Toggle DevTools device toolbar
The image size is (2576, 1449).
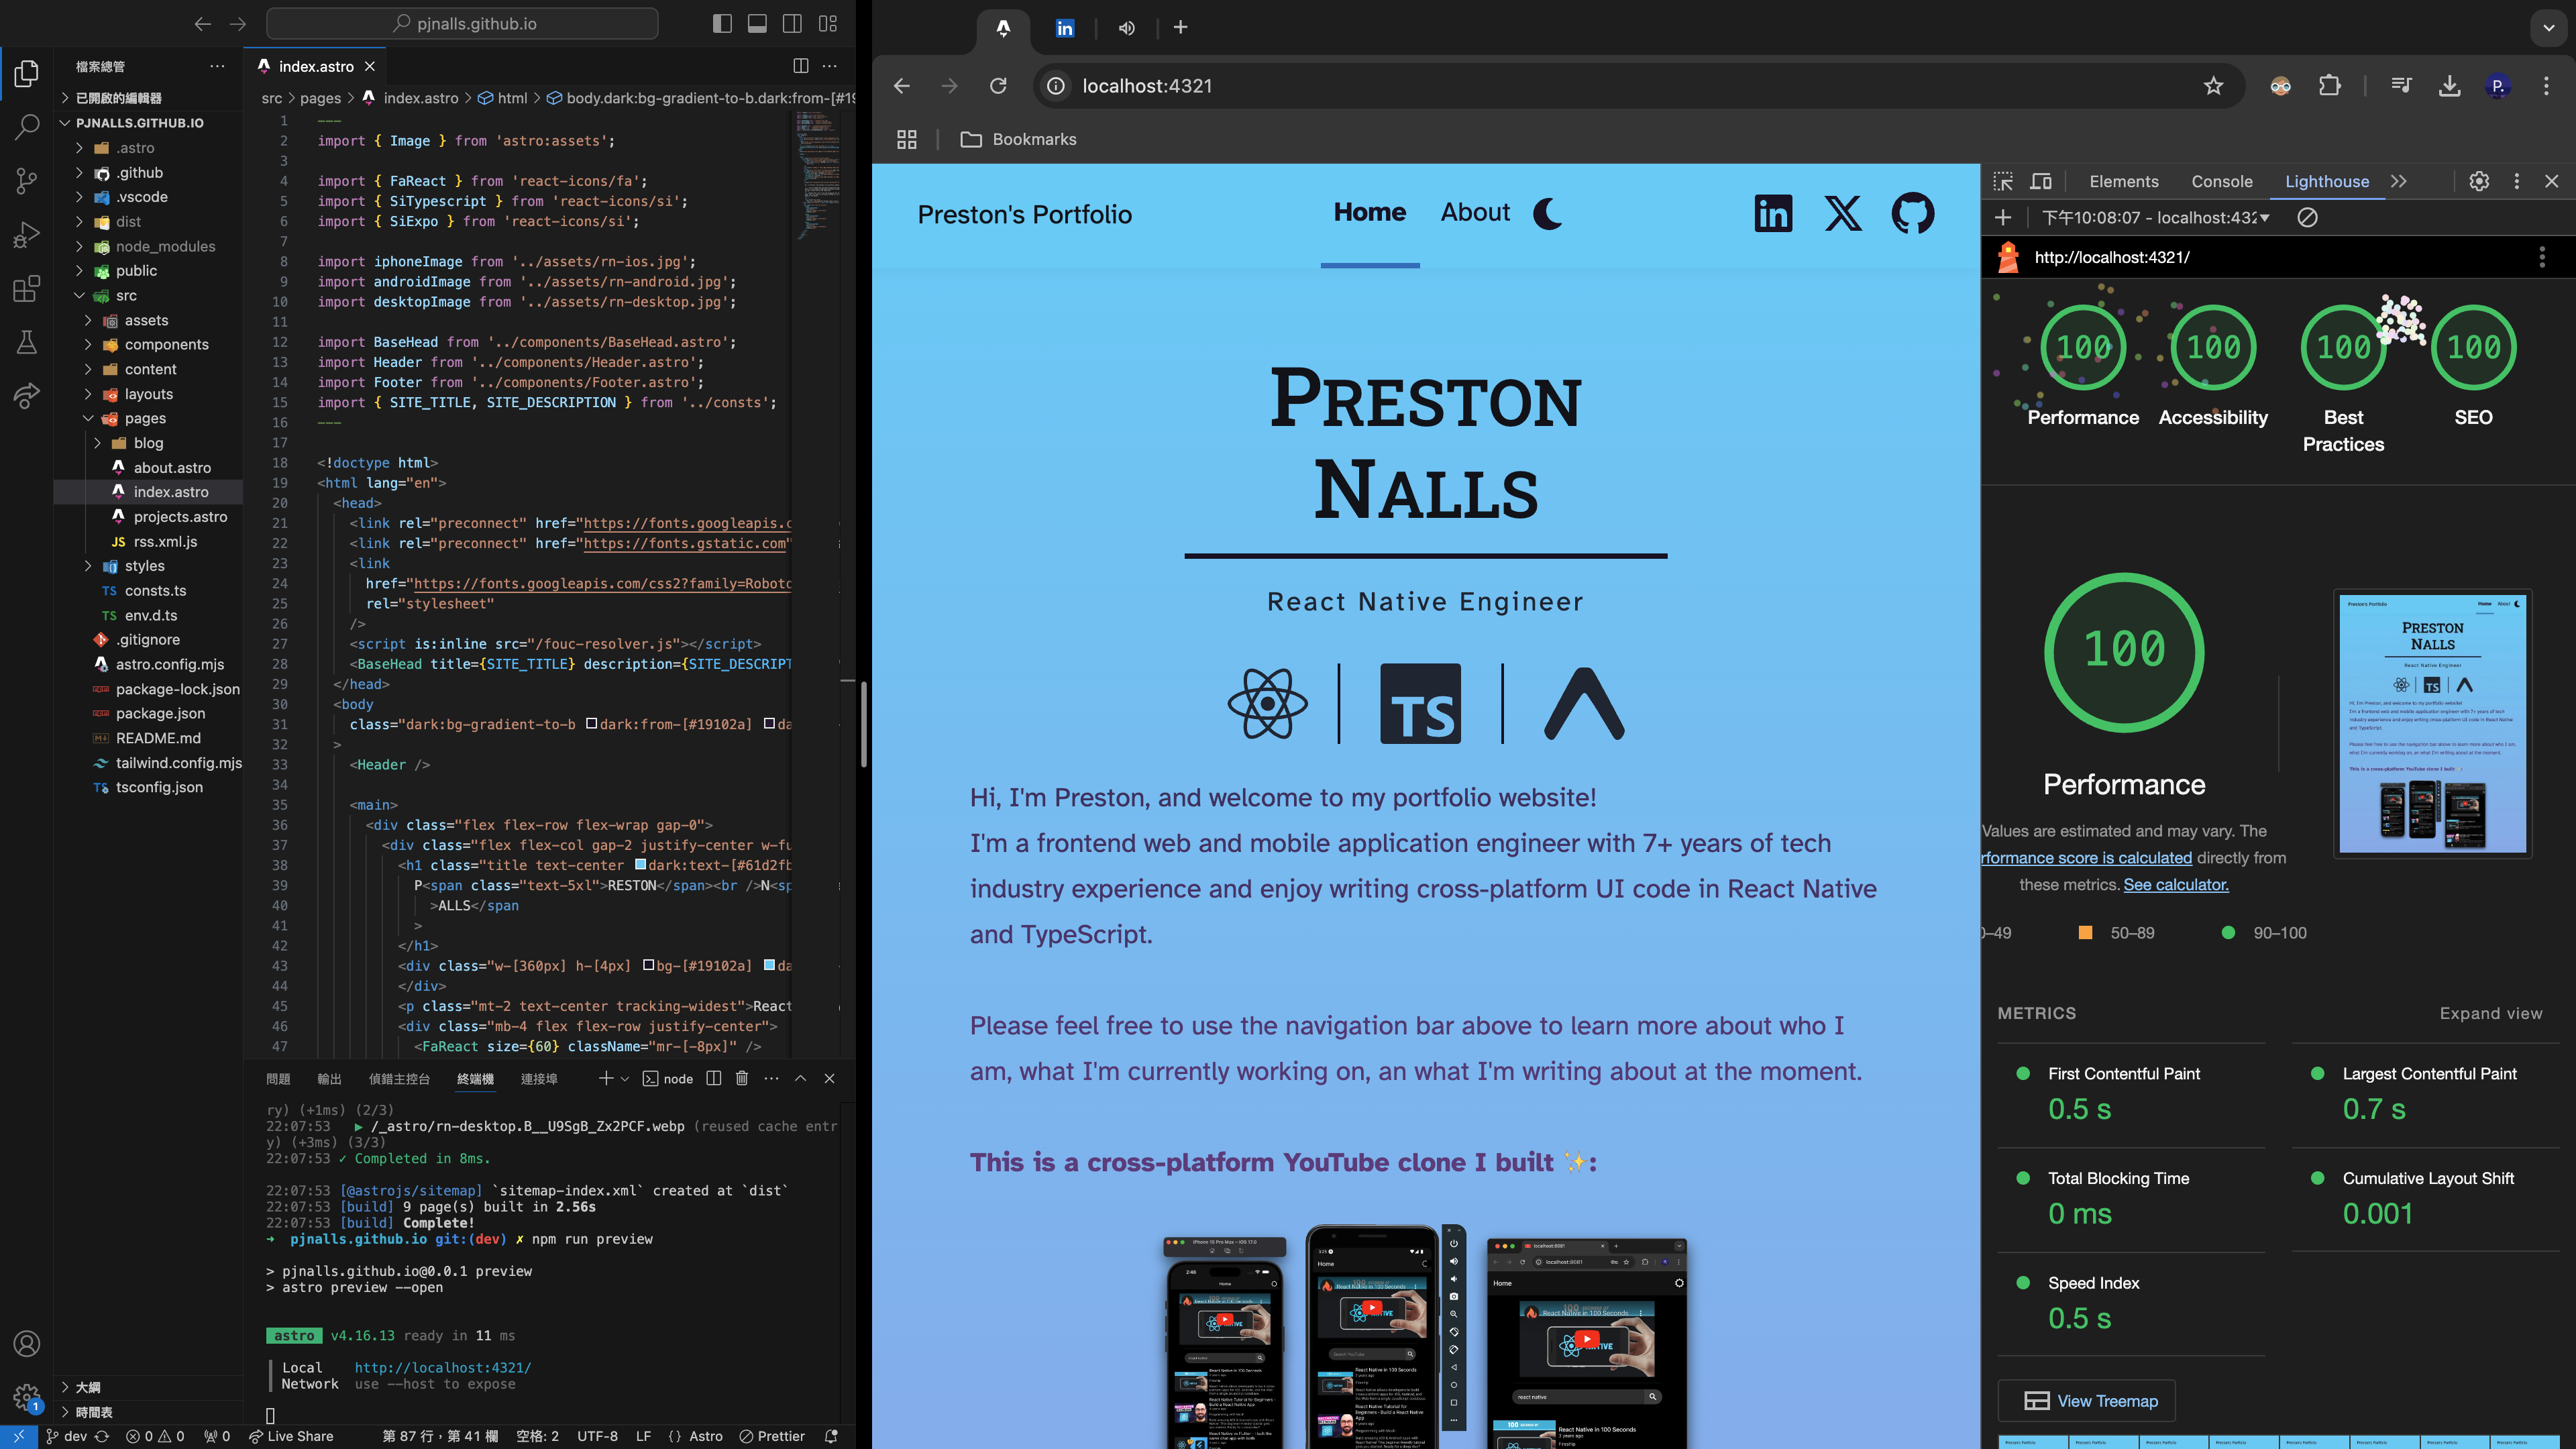click(x=2041, y=181)
